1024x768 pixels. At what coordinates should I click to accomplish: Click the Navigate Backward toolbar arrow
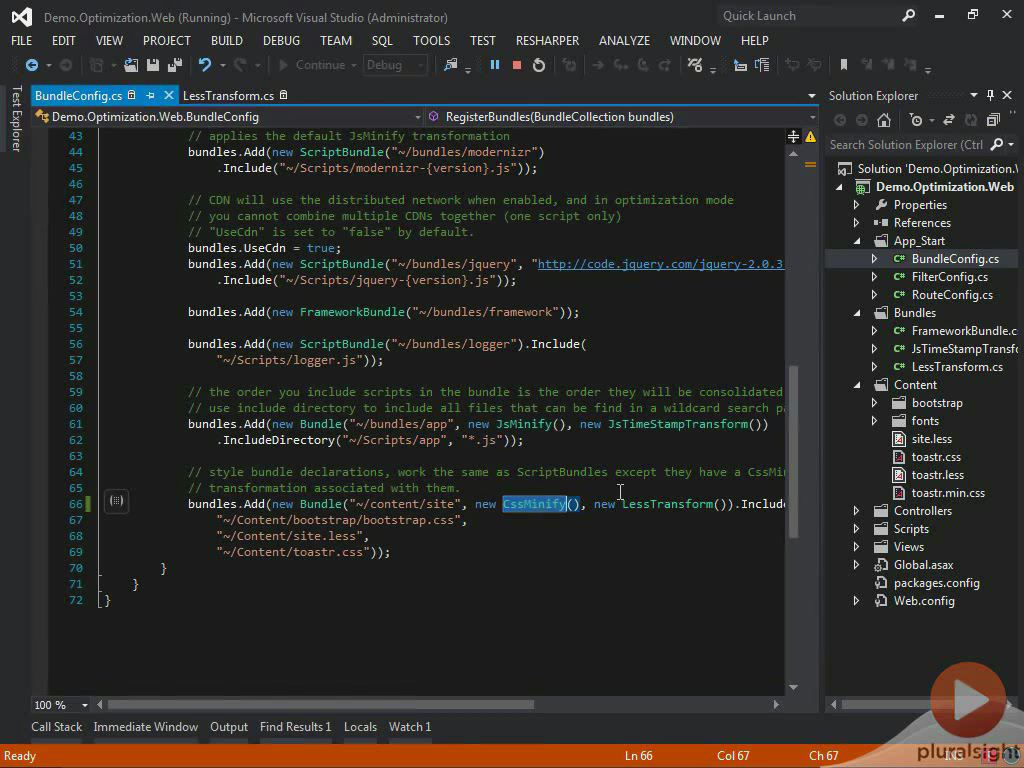[x=32, y=65]
